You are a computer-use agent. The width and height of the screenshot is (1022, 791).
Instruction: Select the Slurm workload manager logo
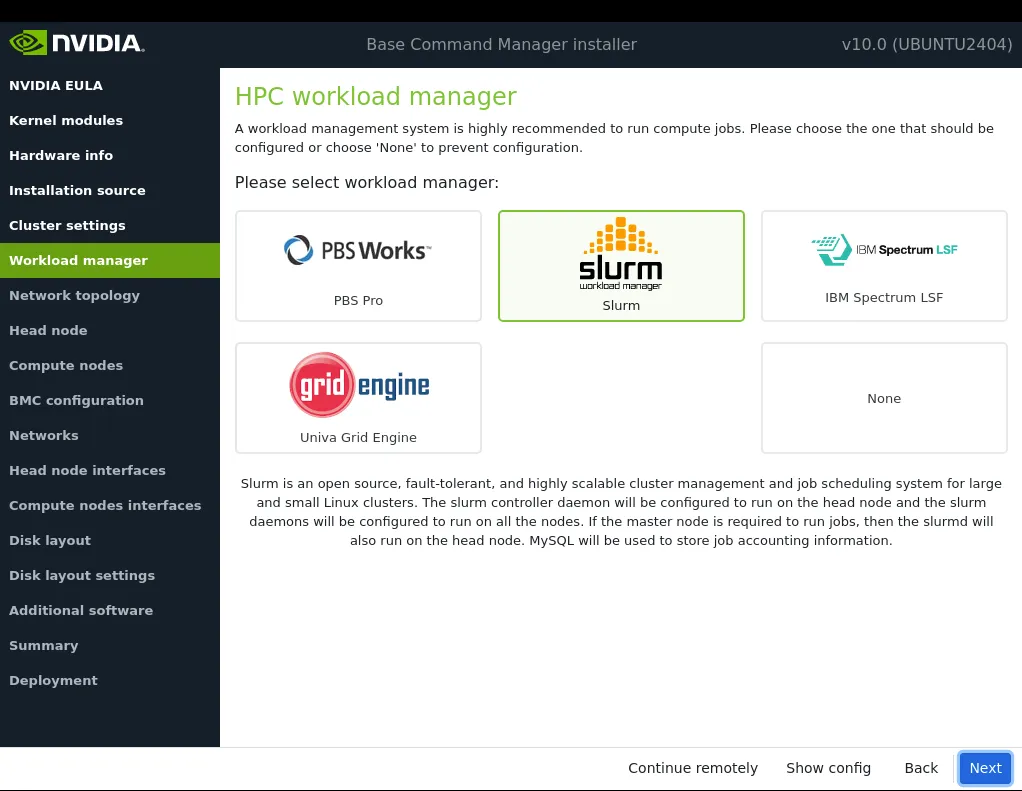coord(620,253)
